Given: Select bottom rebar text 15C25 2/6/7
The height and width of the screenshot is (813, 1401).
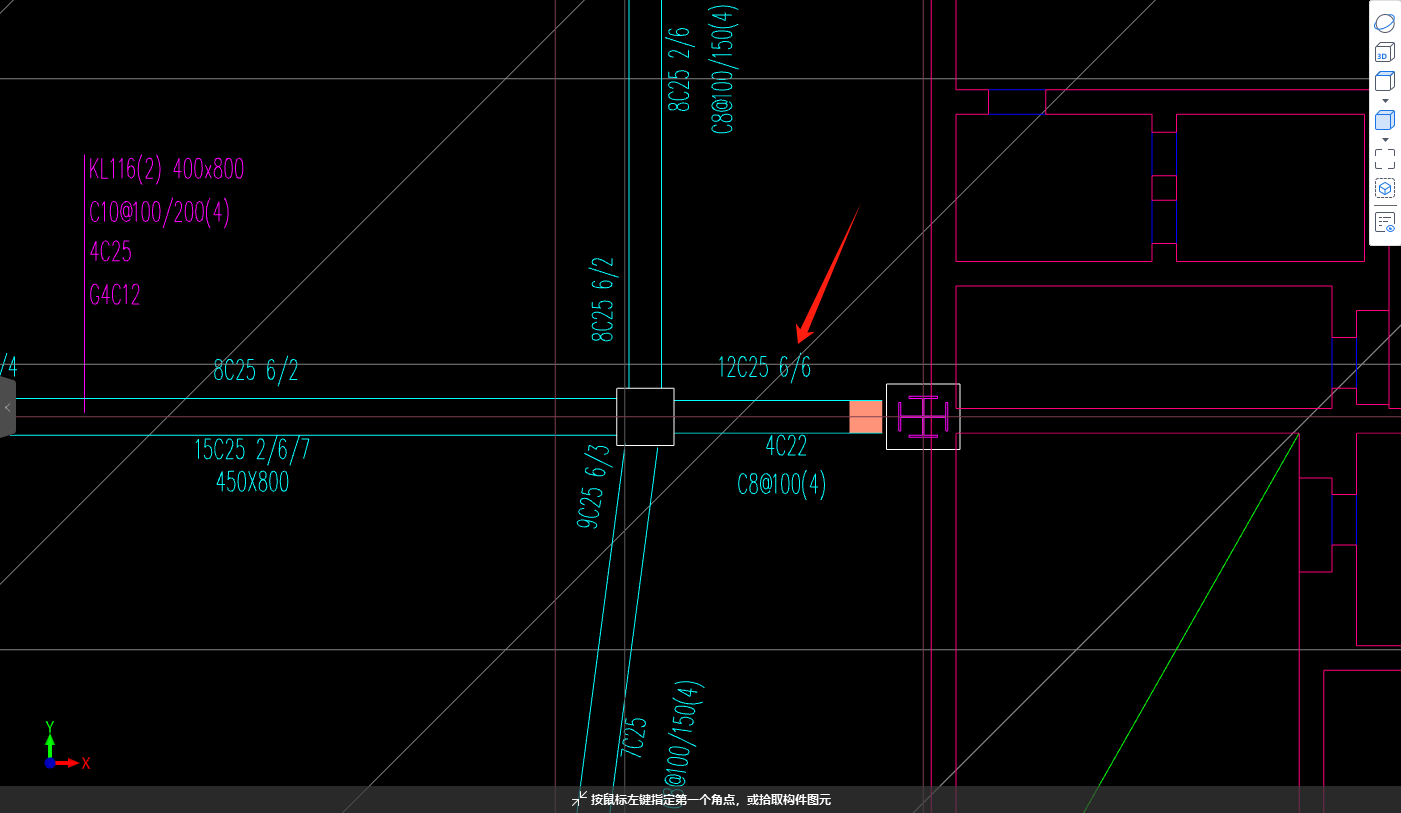Looking at the screenshot, I should pos(252,450).
